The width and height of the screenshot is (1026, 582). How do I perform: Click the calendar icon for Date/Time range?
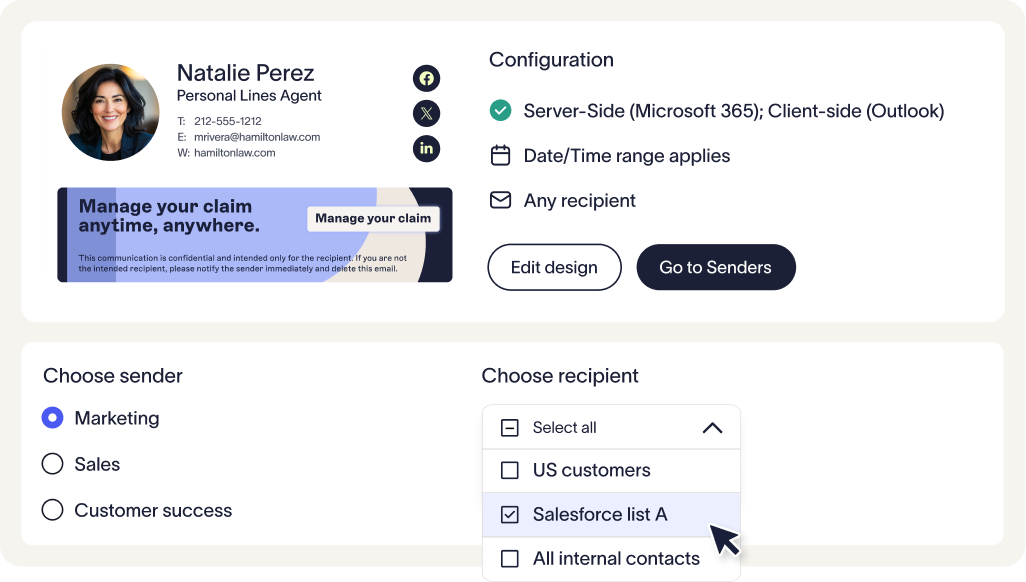(500, 155)
